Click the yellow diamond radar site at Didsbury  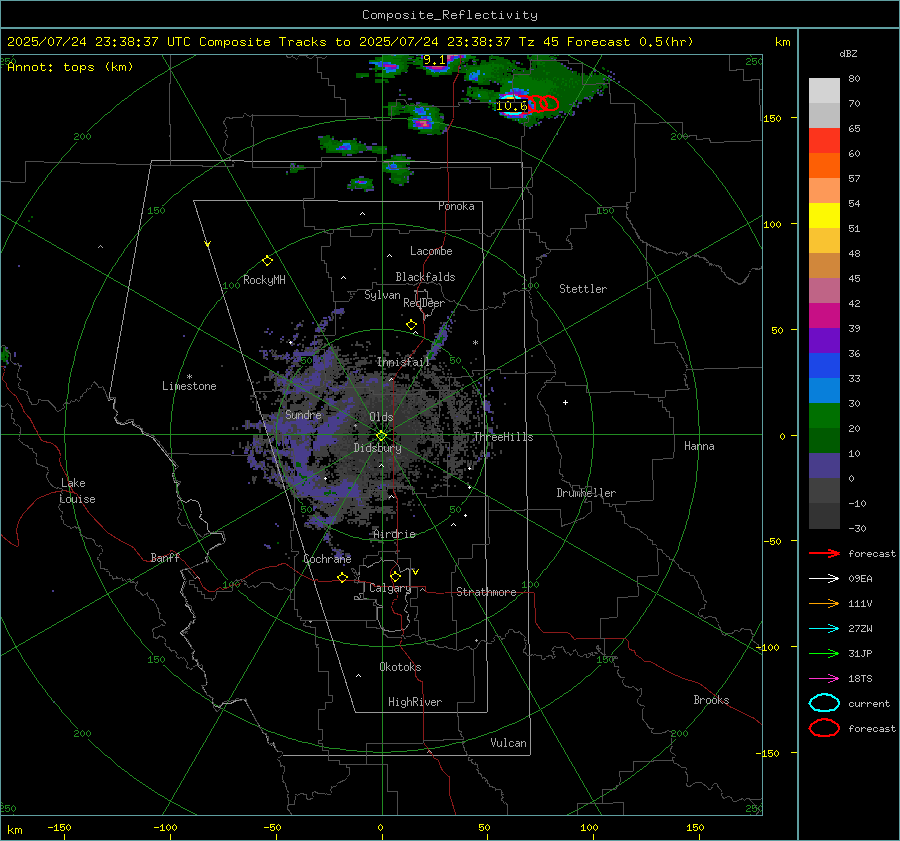click(381, 436)
